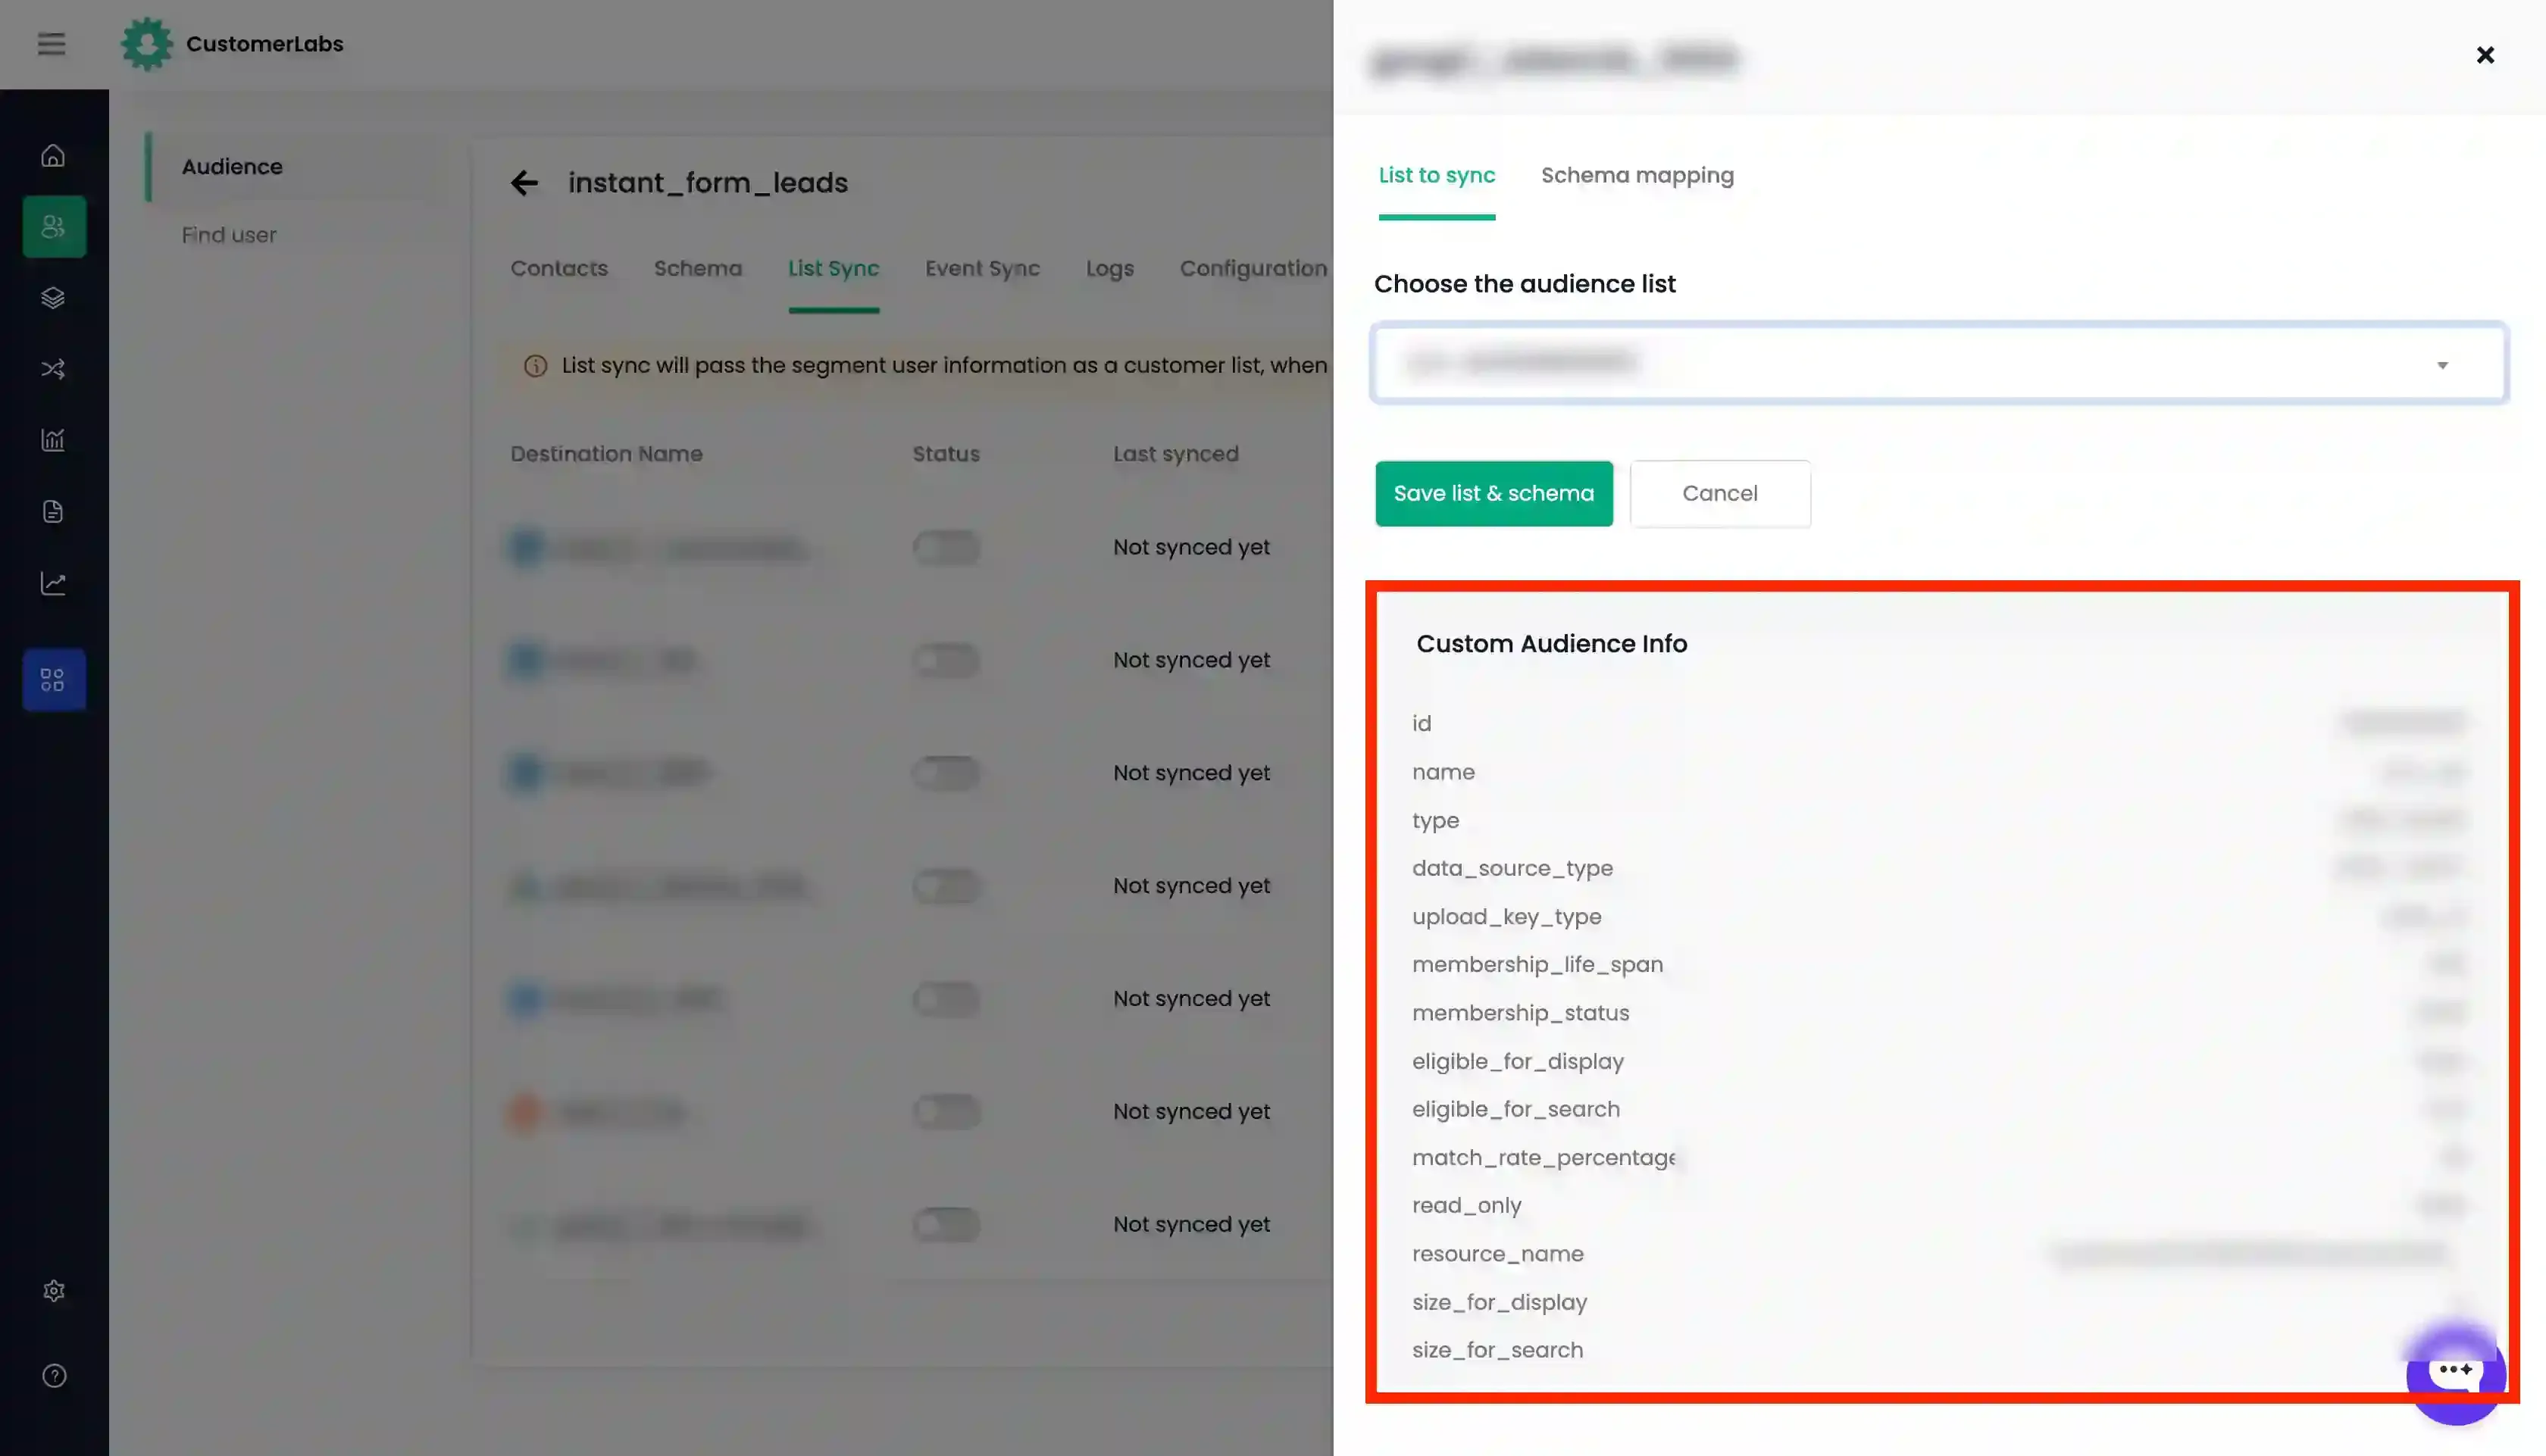
Task: Click the match_rate_percentage label
Action: 1544,1158
